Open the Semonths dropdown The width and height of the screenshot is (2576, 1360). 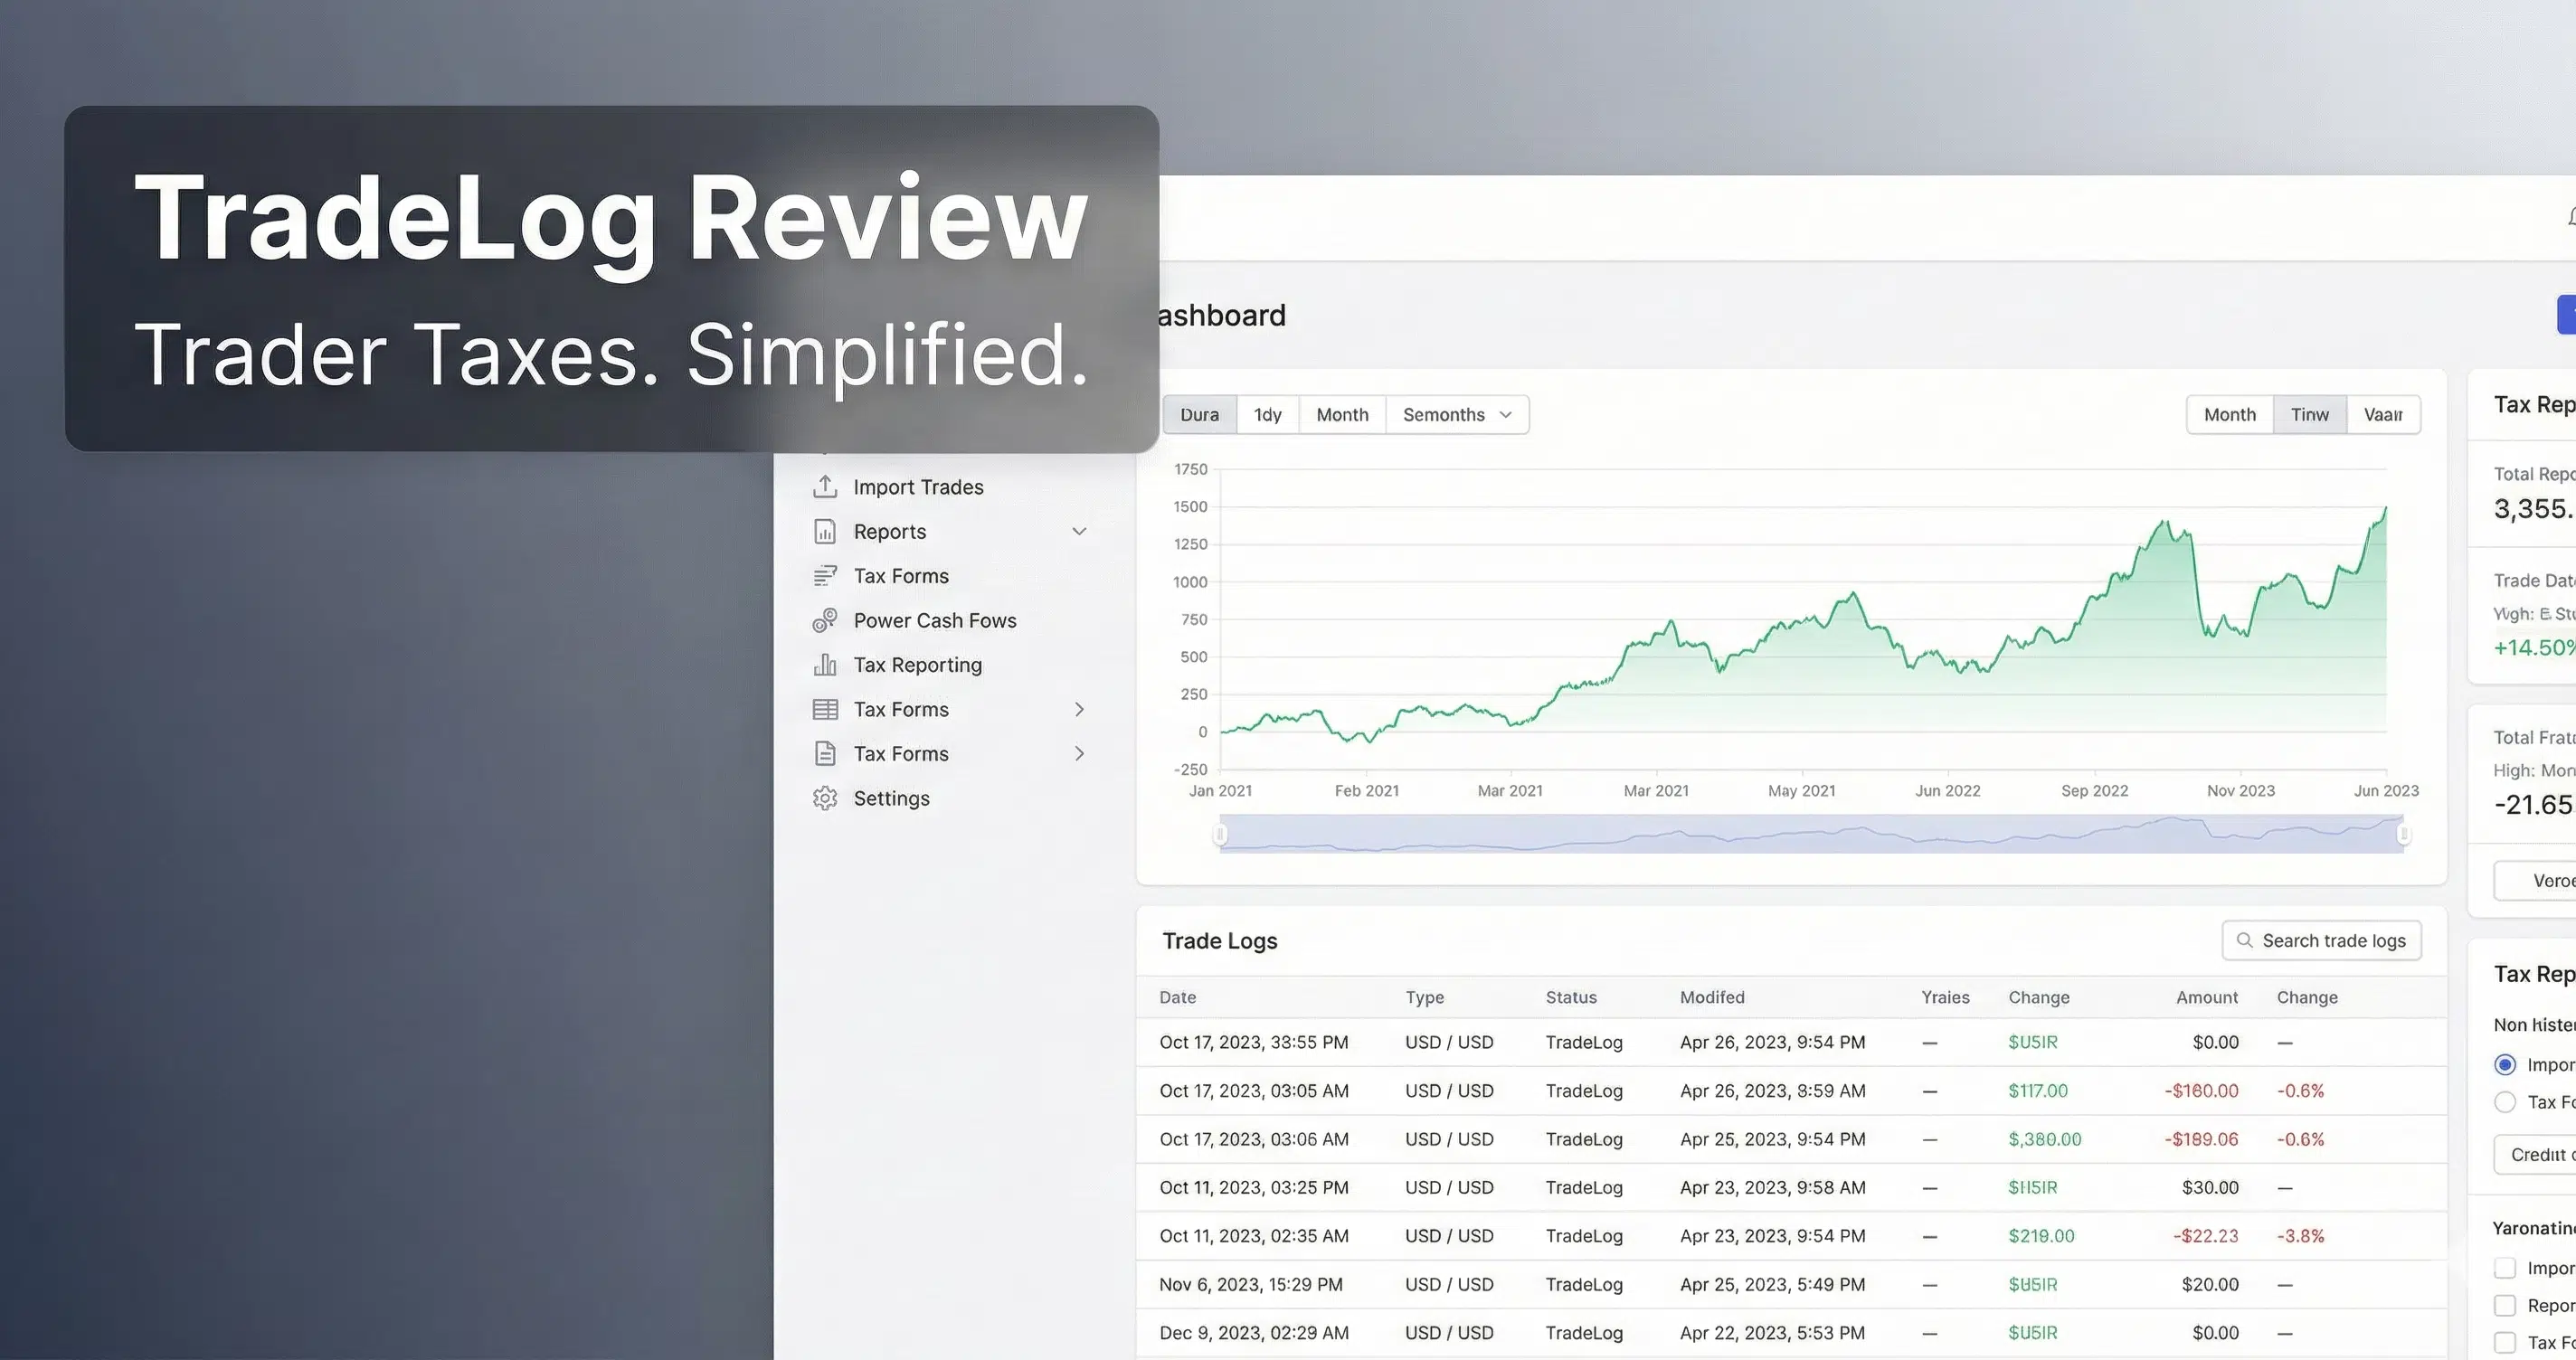click(1457, 414)
